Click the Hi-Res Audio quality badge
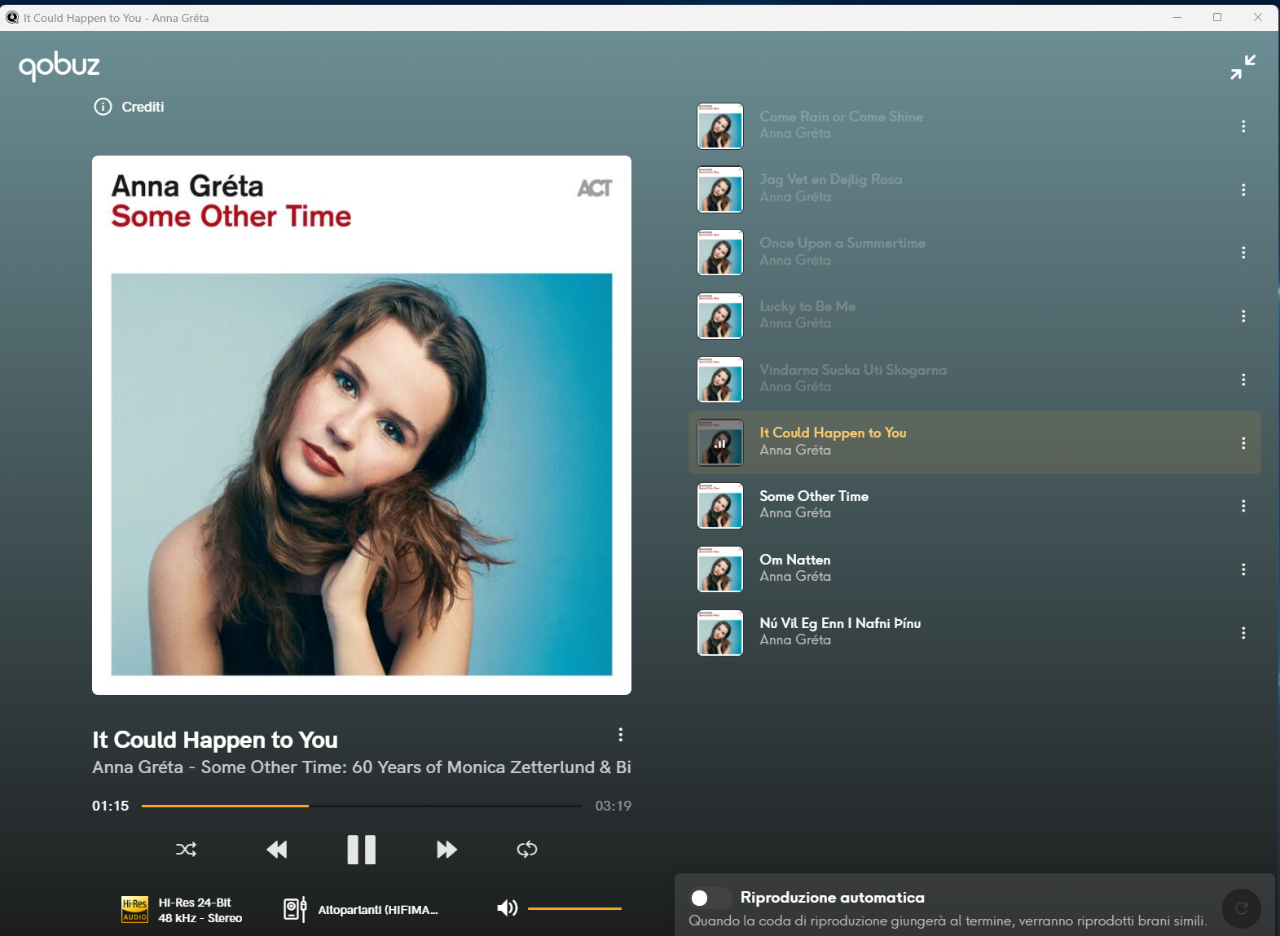The width and height of the screenshot is (1280, 936). (134, 909)
